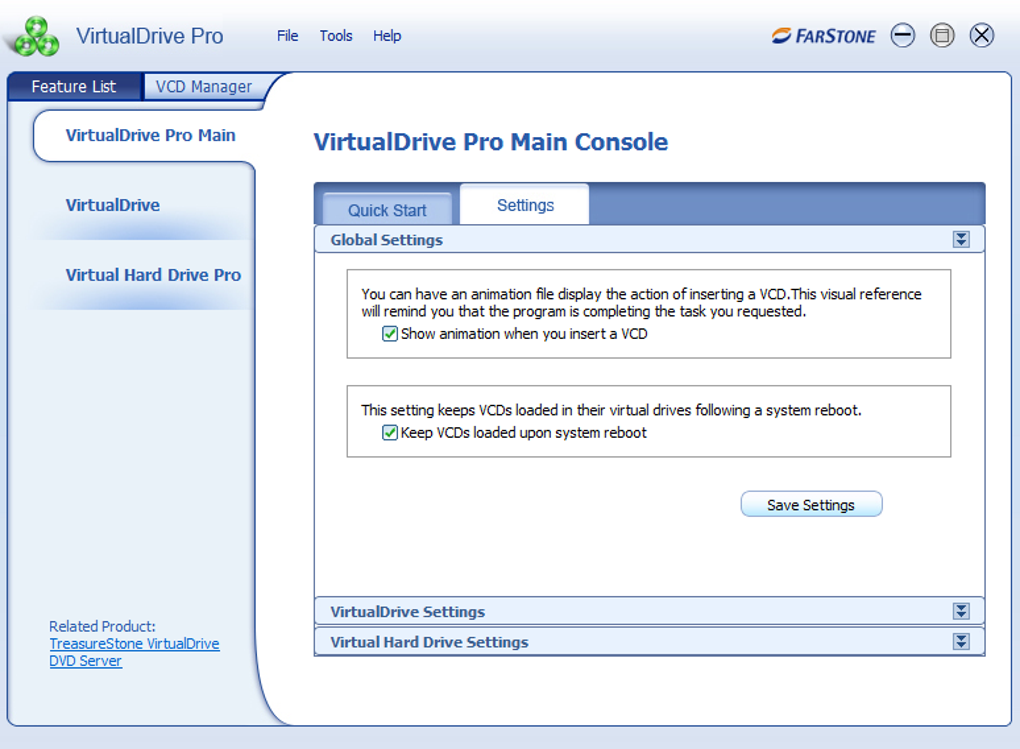The height and width of the screenshot is (749, 1020).
Task: Open the Help menu
Action: point(387,36)
